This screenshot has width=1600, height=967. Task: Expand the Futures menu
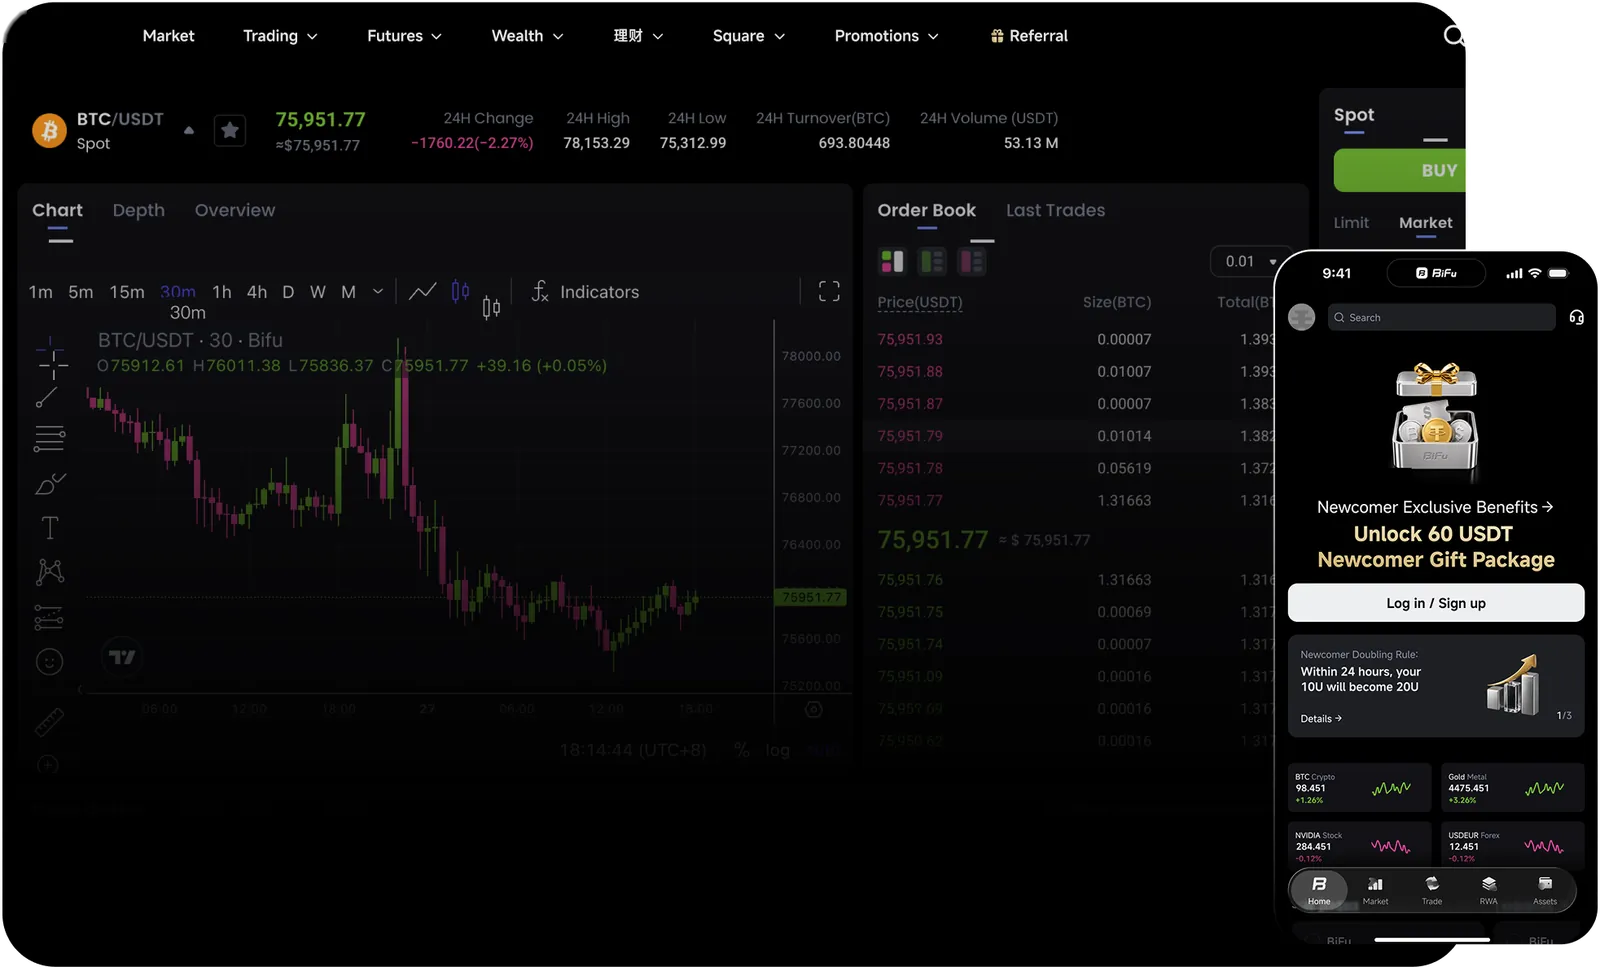pos(404,36)
